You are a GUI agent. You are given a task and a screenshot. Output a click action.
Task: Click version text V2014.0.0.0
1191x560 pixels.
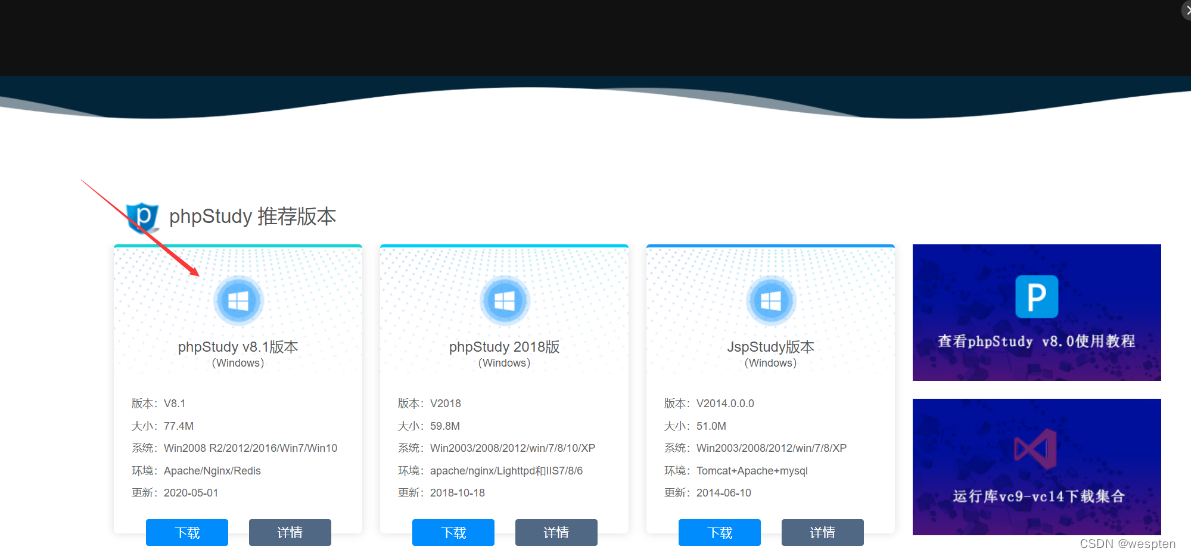pos(725,403)
